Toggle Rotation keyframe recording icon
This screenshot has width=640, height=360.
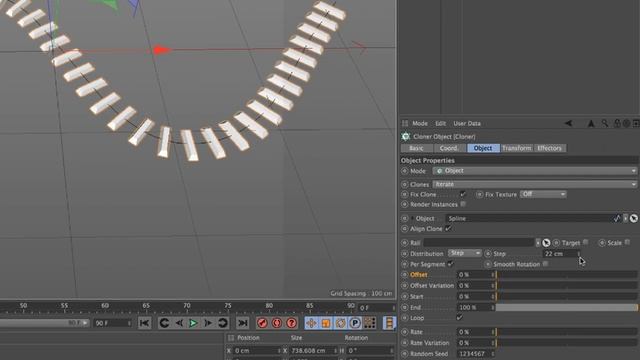pos(340,323)
